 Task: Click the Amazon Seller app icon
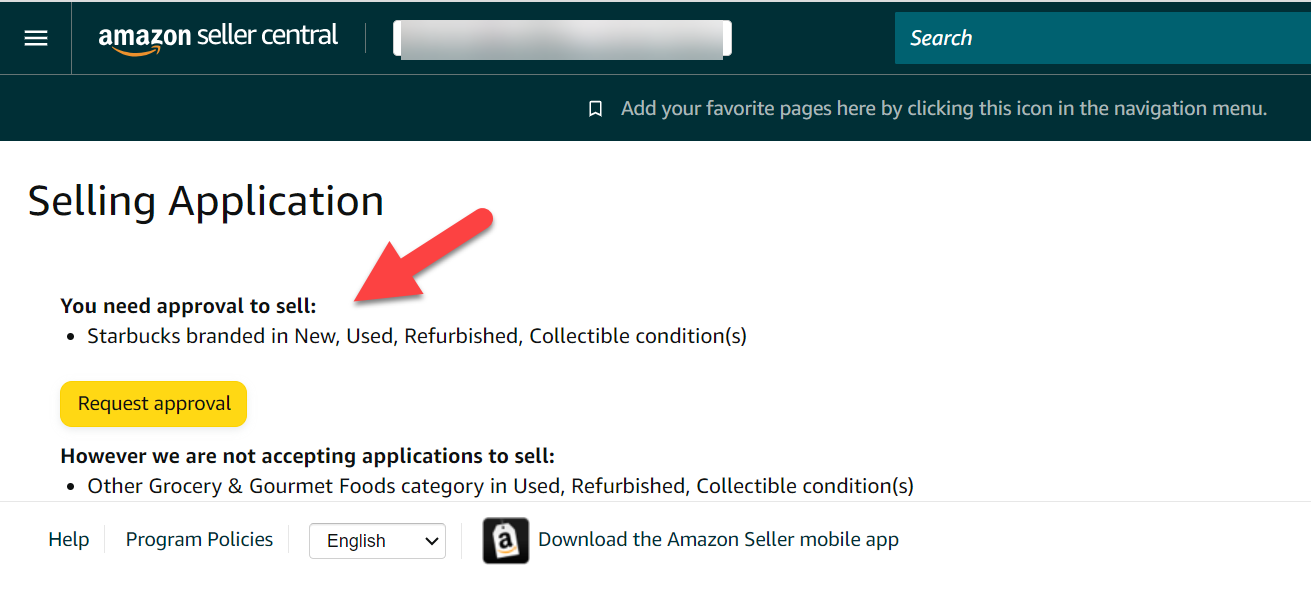coord(506,540)
